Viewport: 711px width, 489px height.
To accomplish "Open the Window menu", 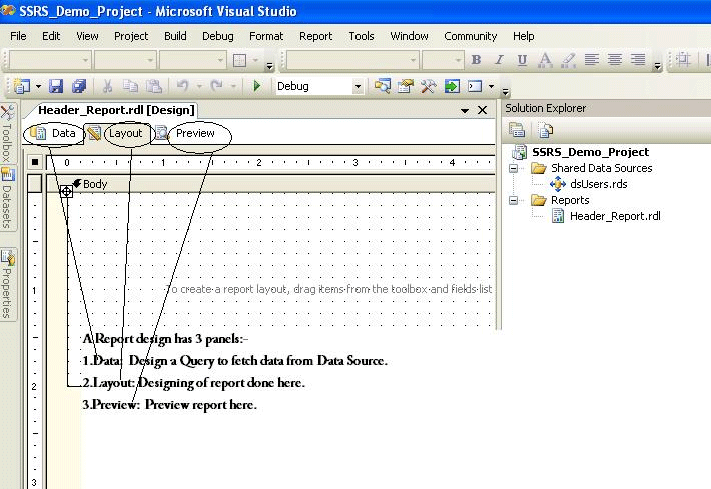I will [409, 36].
